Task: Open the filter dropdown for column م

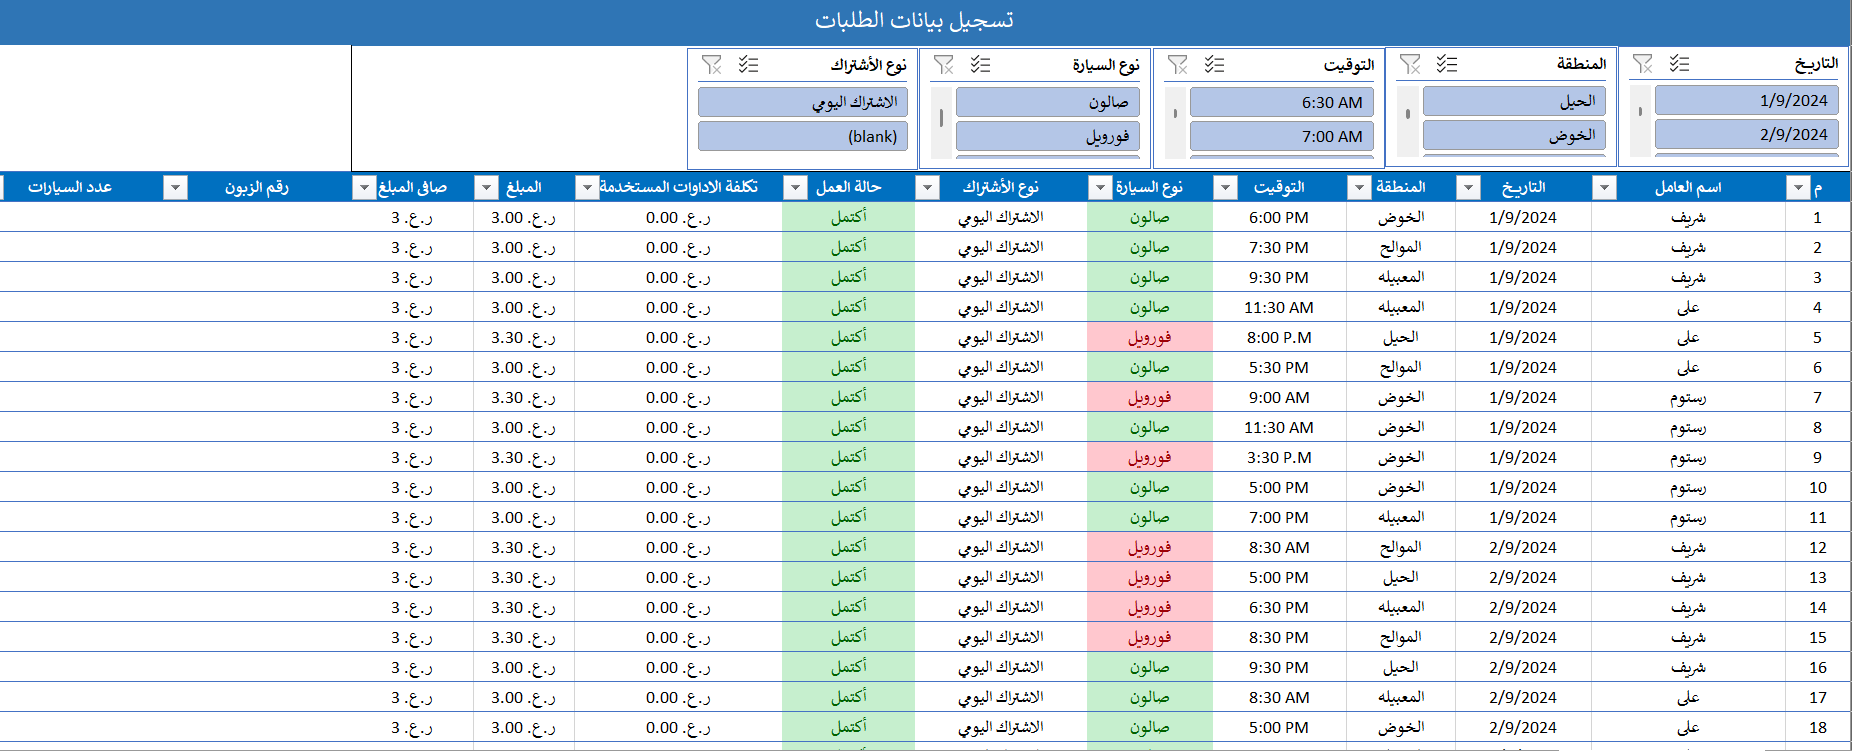Action: coord(1798,187)
